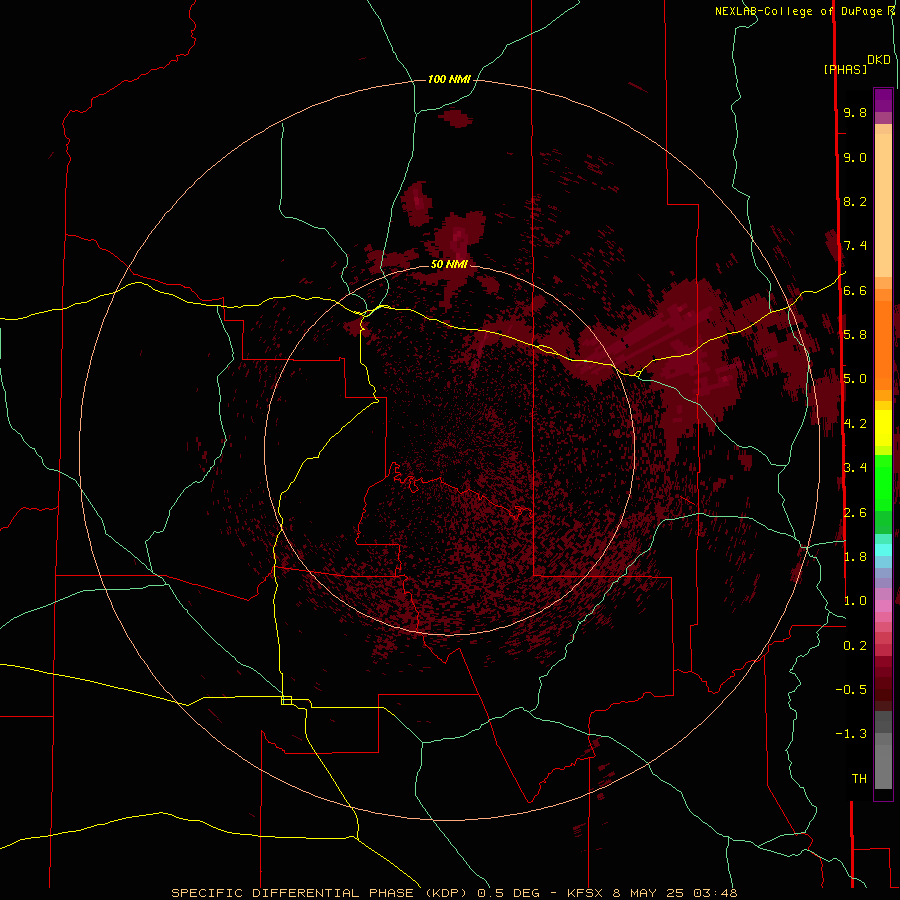Select the 9.0 value on the scale

855,158
